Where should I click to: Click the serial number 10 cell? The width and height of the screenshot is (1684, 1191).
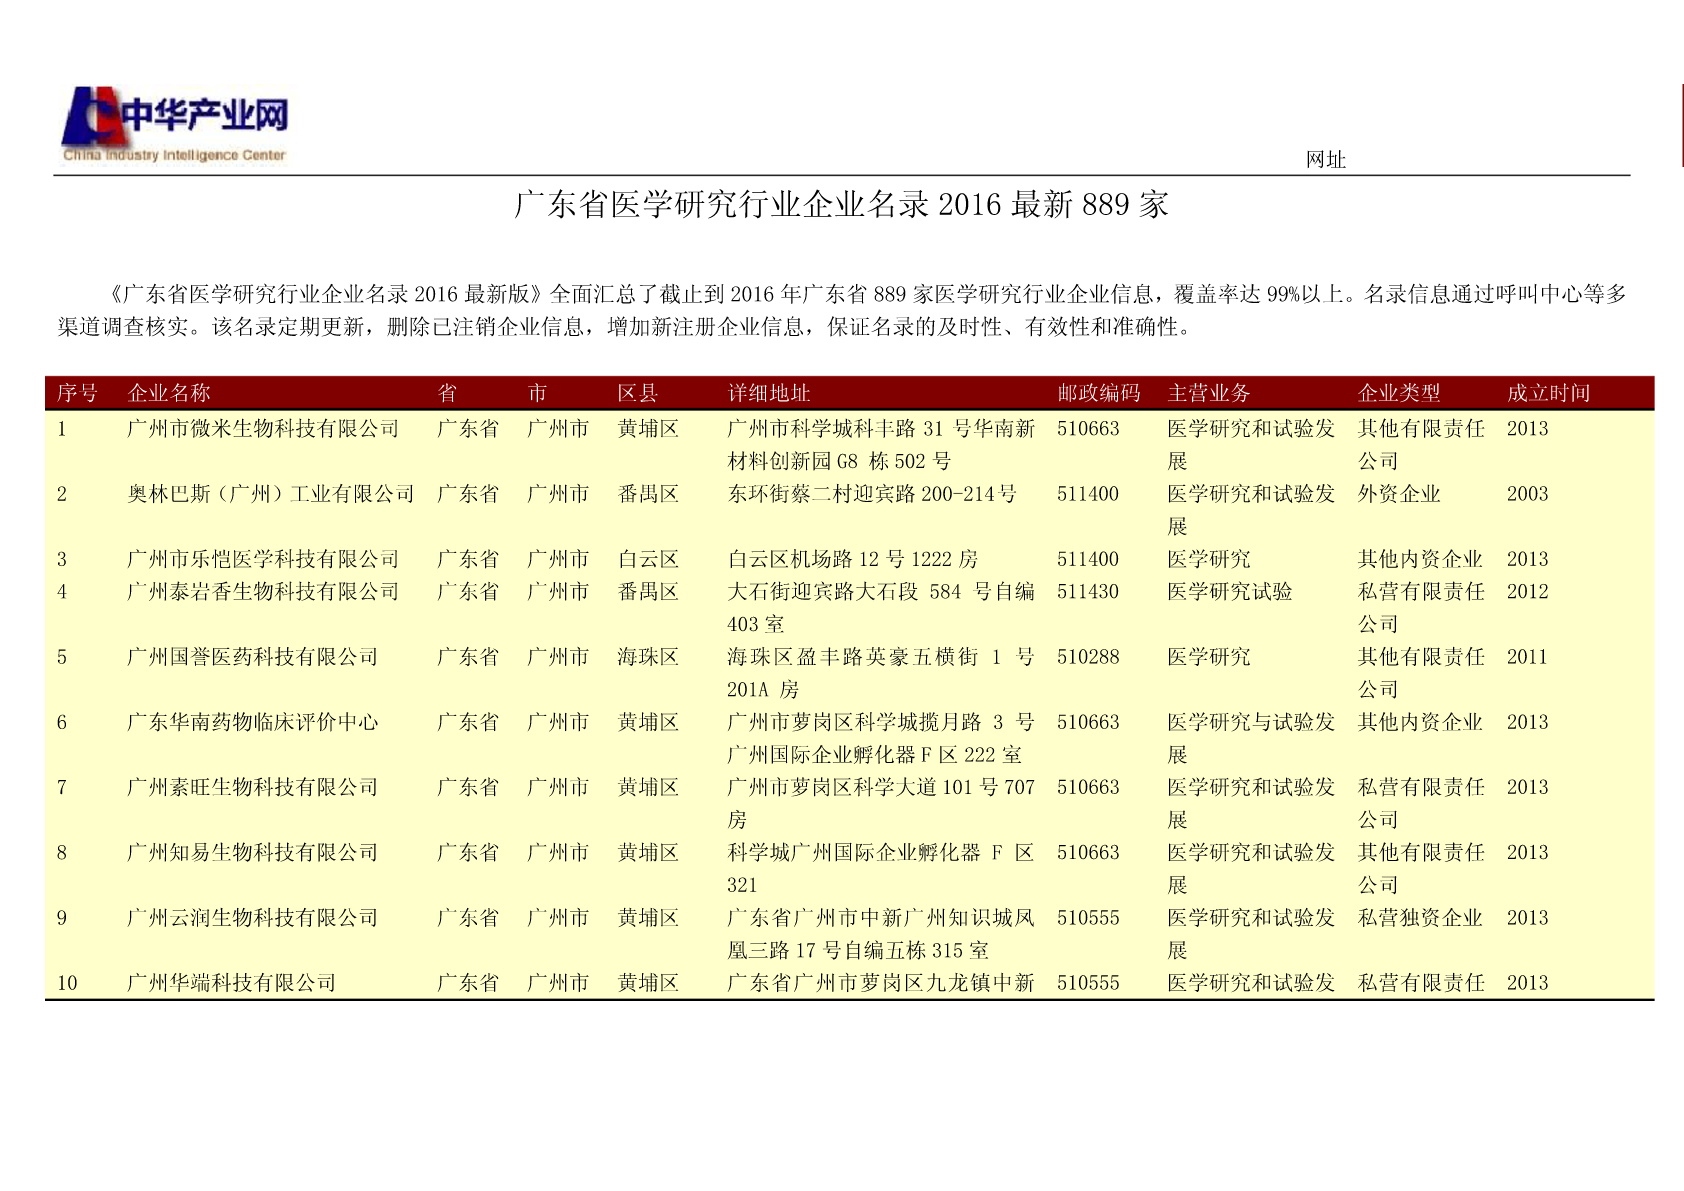67,983
